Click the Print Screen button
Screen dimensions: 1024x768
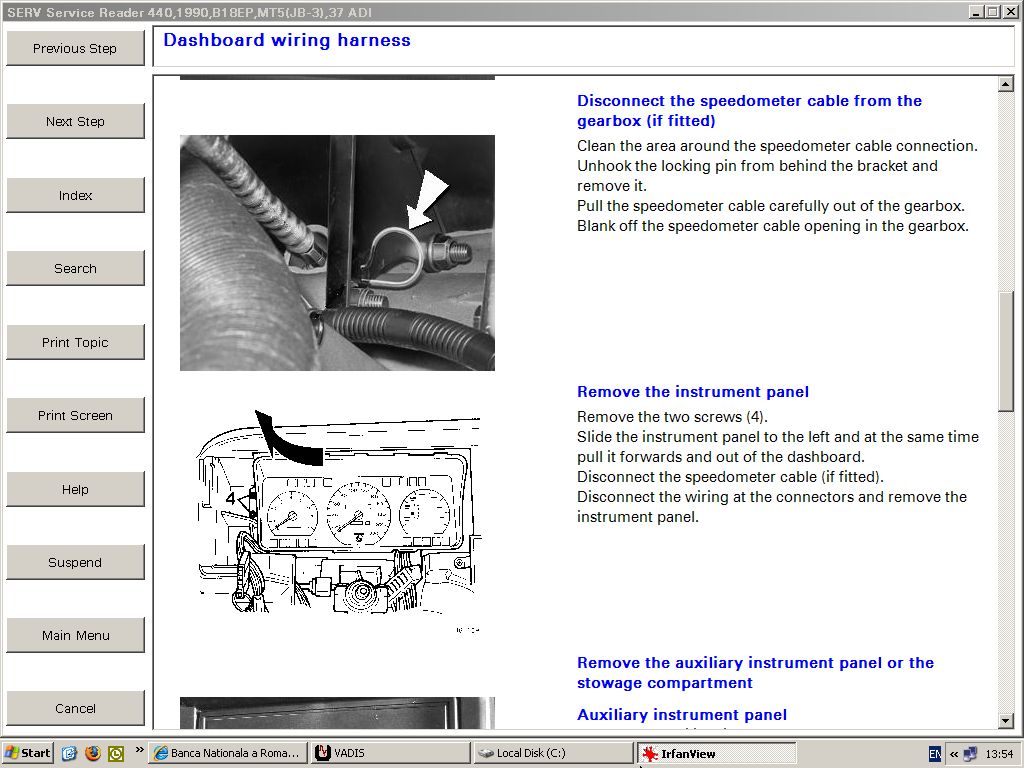[x=75, y=415]
